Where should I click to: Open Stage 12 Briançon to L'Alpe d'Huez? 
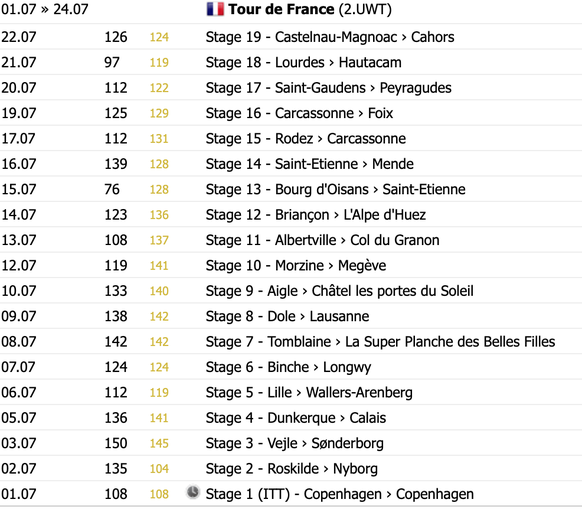pos(316,215)
